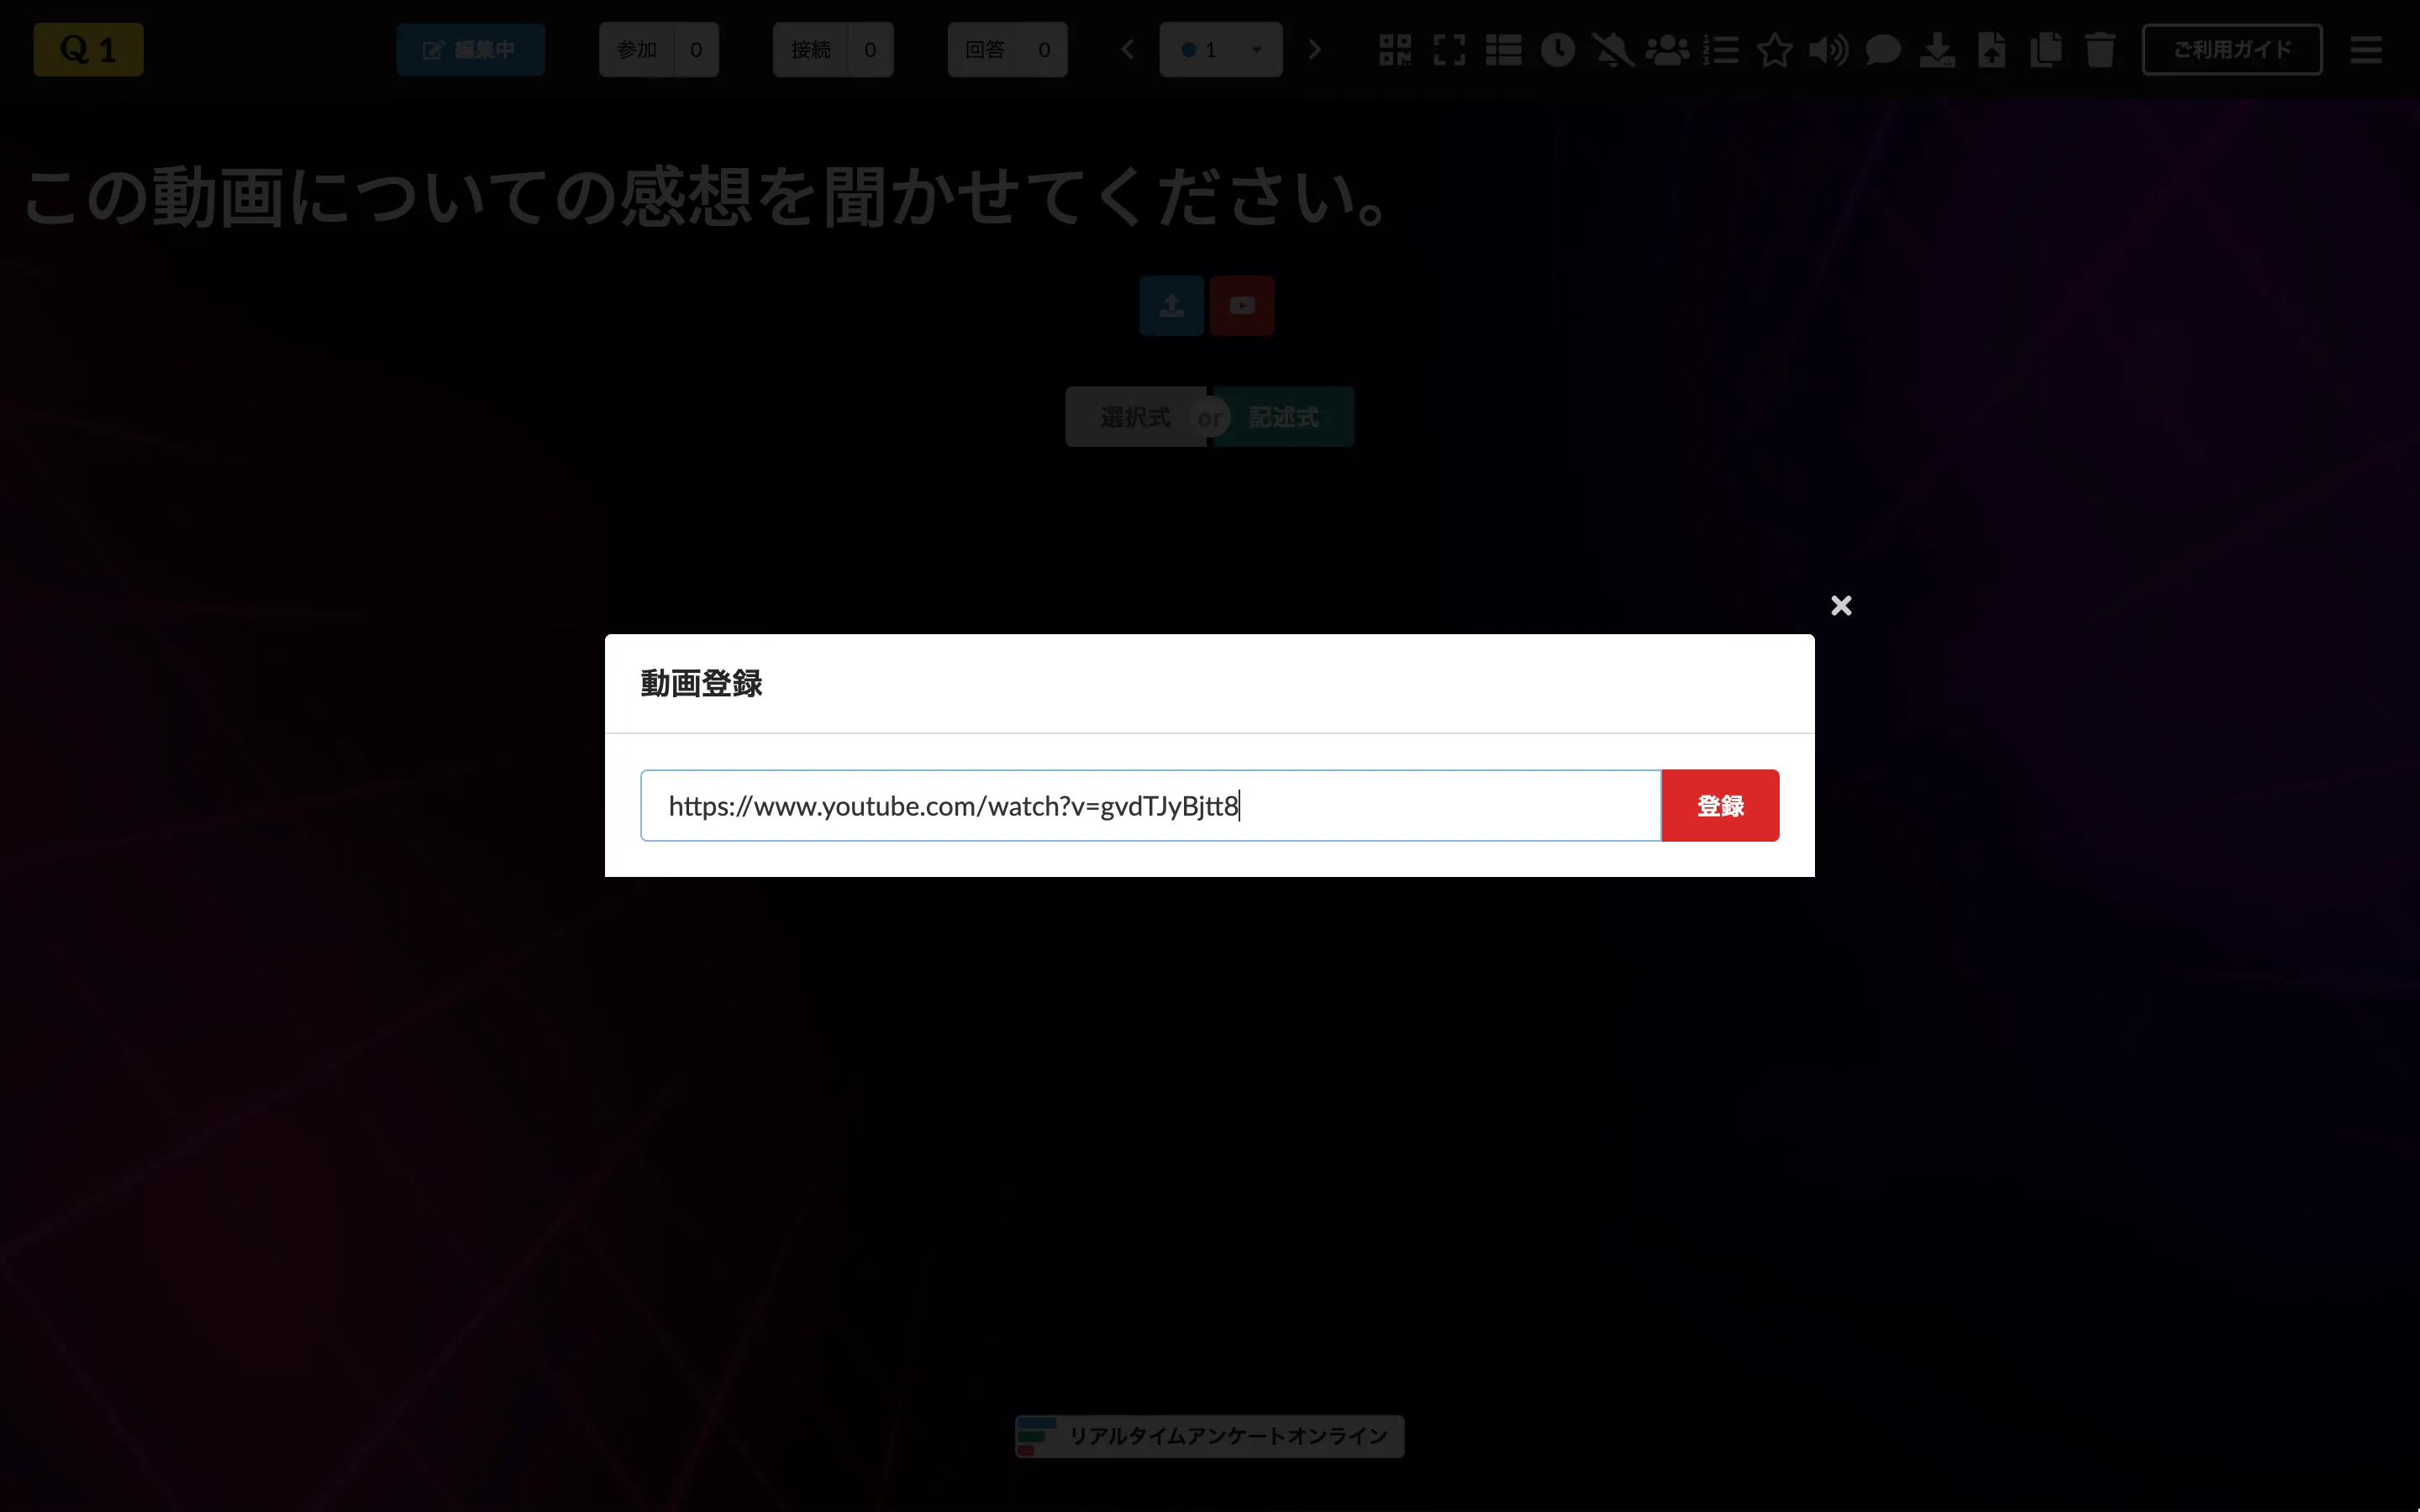Open the file upload icon above the slide
This screenshot has width=2420, height=1512.
click(1170, 306)
